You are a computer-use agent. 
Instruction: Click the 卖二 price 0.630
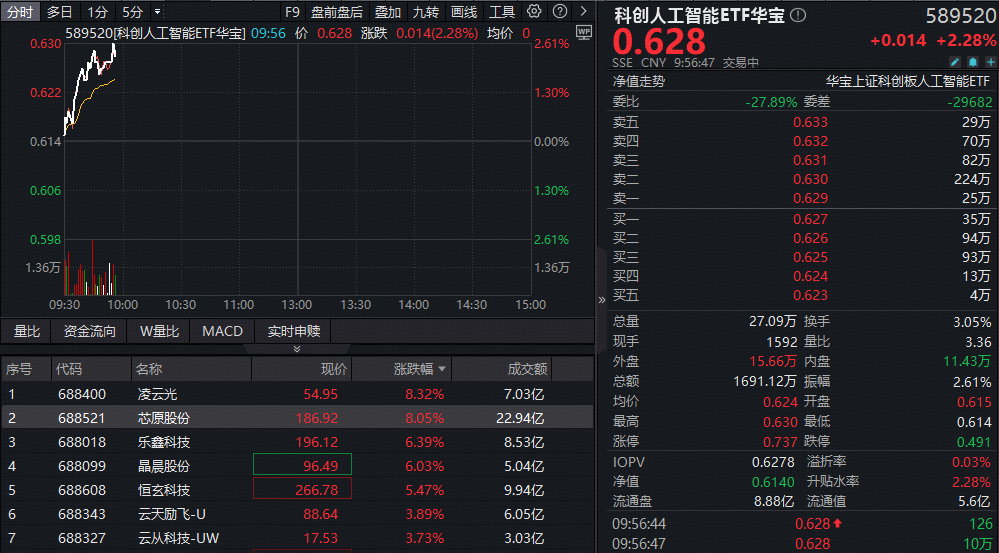[x=810, y=180]
